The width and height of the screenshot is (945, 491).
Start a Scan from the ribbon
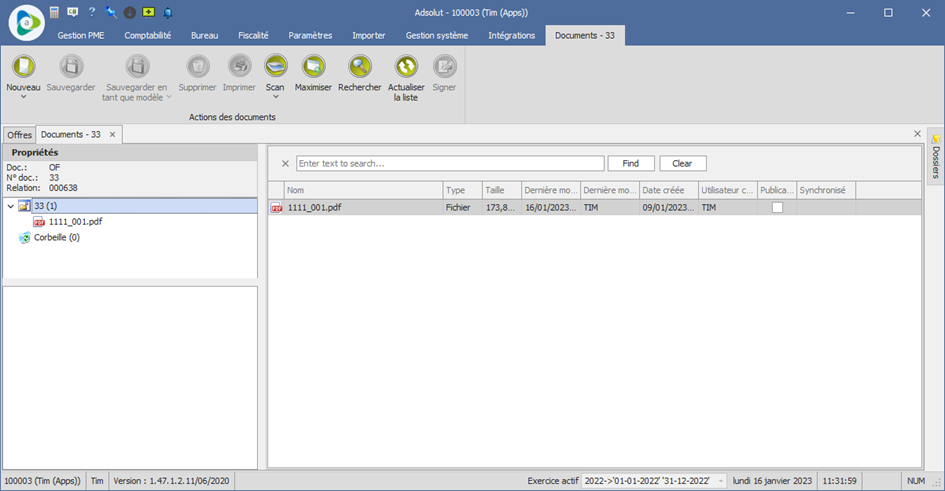coord(275,66)
